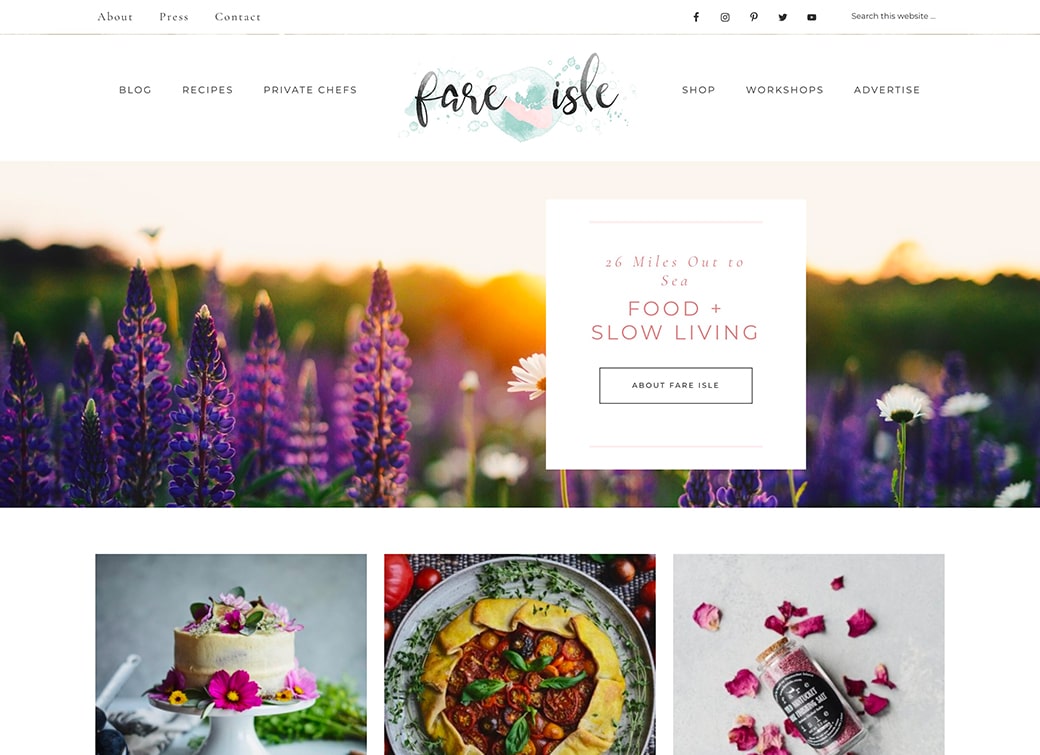Open the Recipes menu item
This screenshot has width=1040, height=755.
pyautogui.click(x=208, y=90)
